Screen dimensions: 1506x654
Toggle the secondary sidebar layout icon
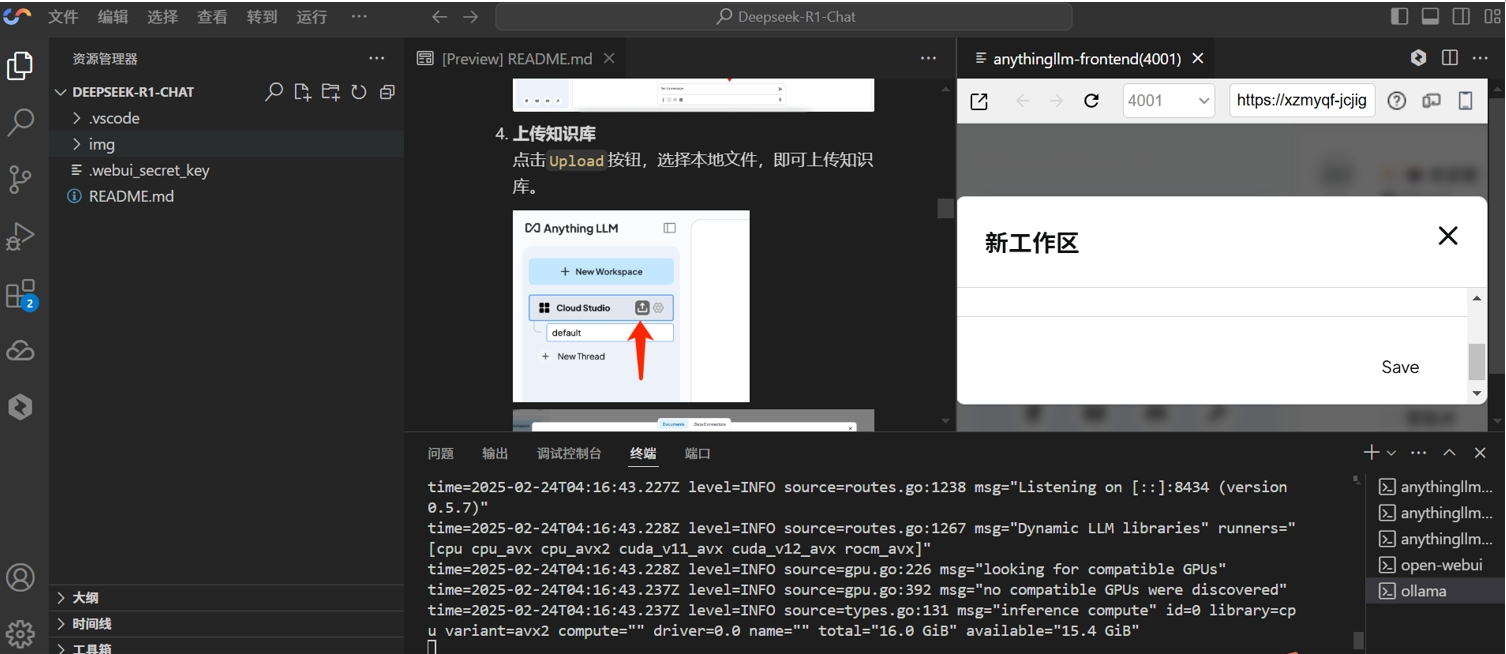[x=1461, y=17]
